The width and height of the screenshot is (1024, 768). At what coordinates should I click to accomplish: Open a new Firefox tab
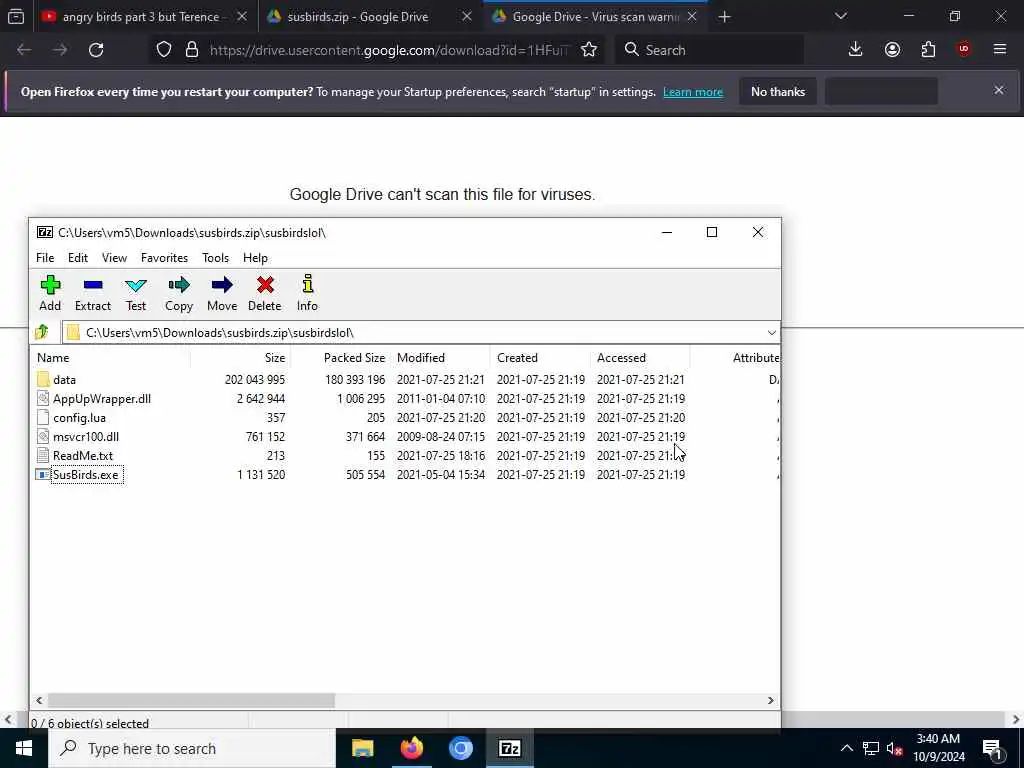[724, 17]
